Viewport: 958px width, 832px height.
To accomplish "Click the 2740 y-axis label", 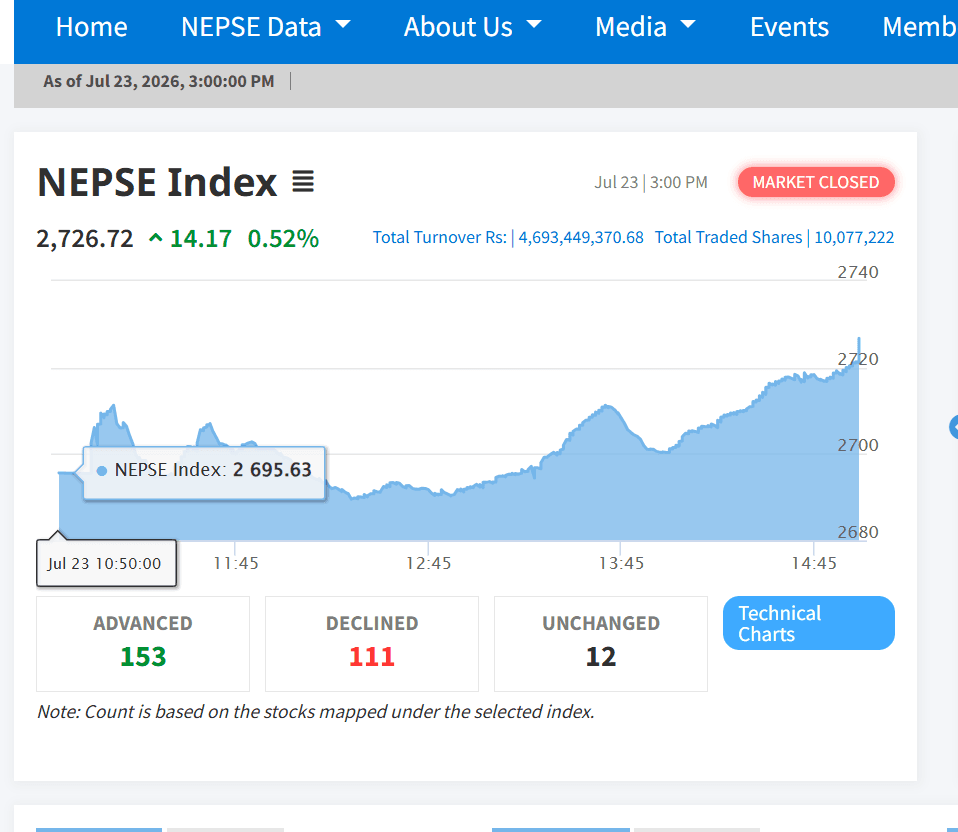I will tap(858, 272).
